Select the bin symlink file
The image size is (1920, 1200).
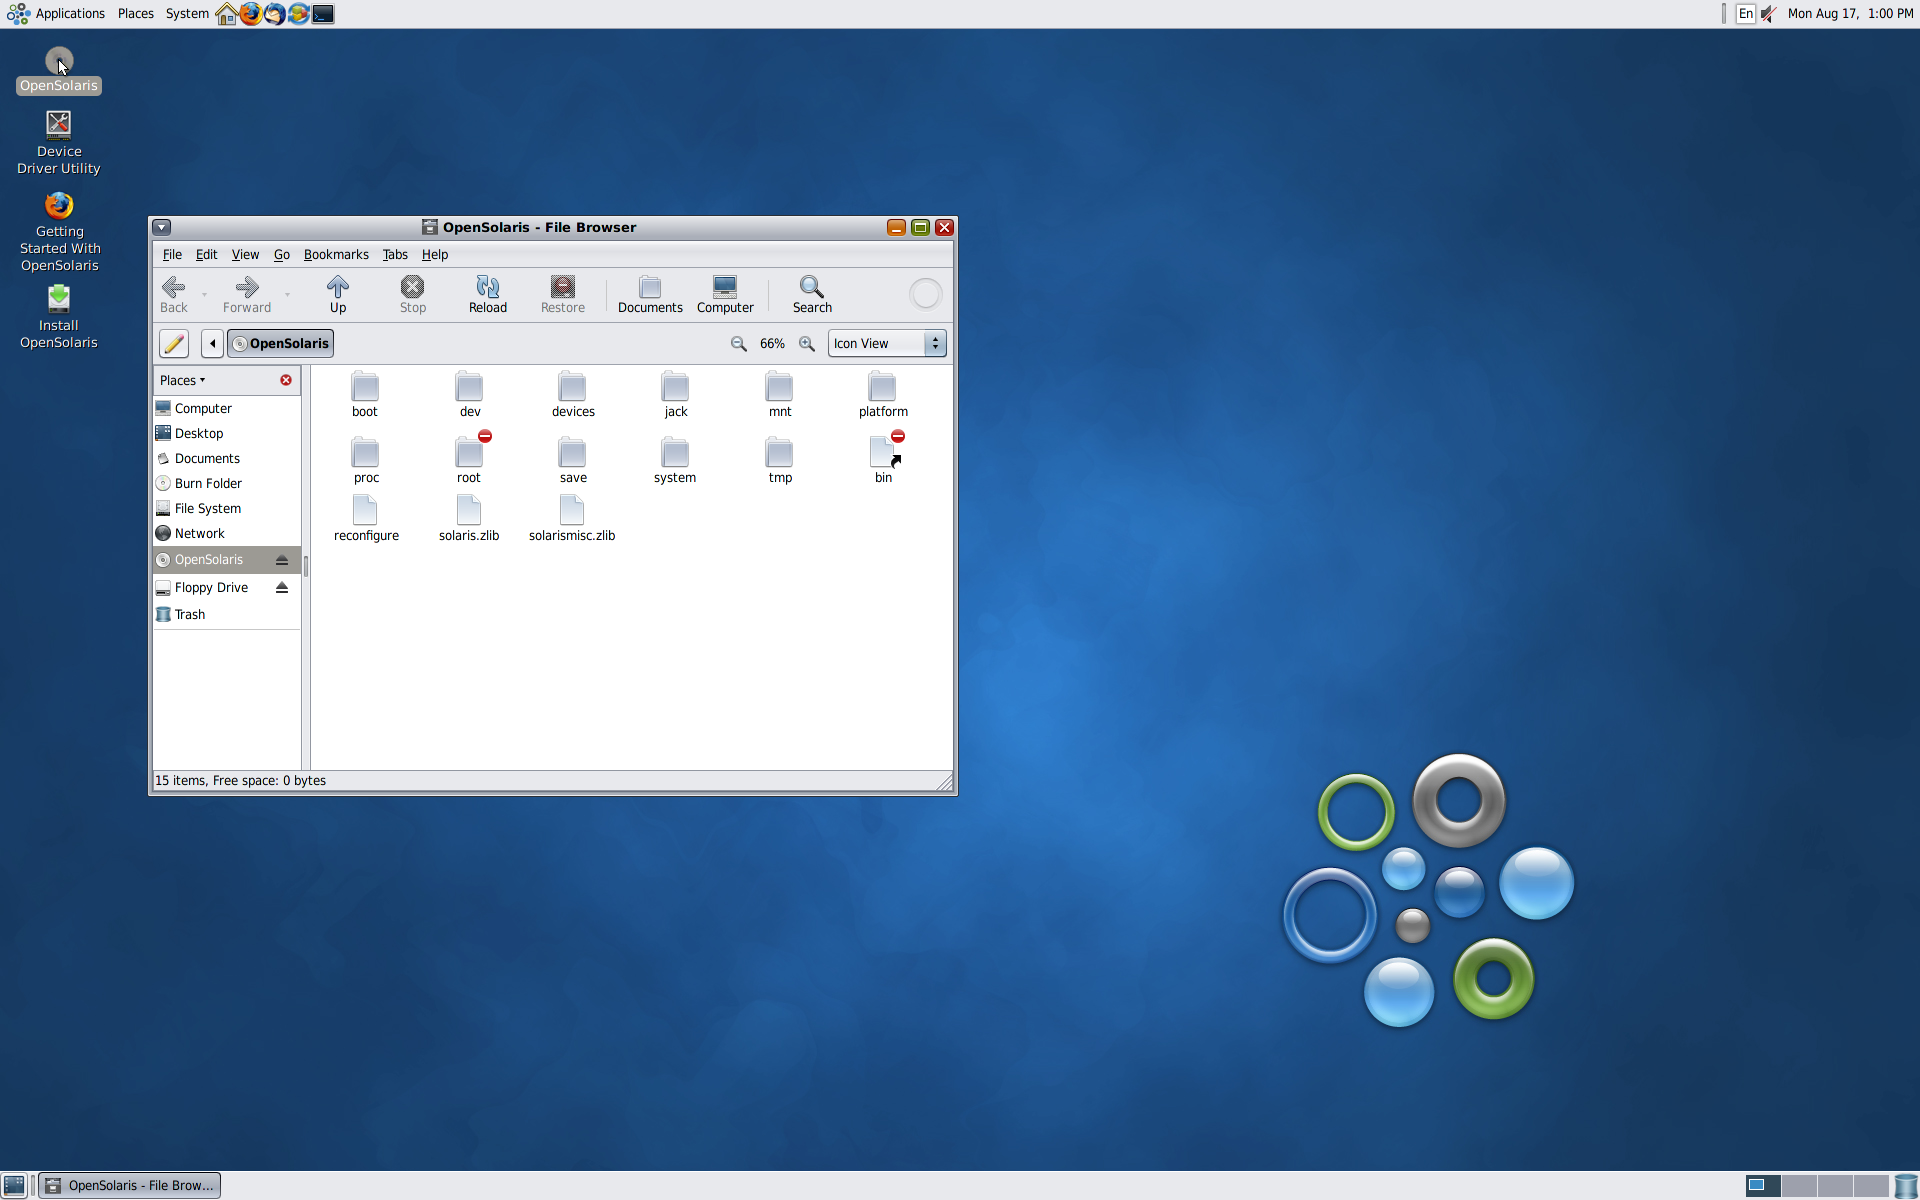coord(884,458)
